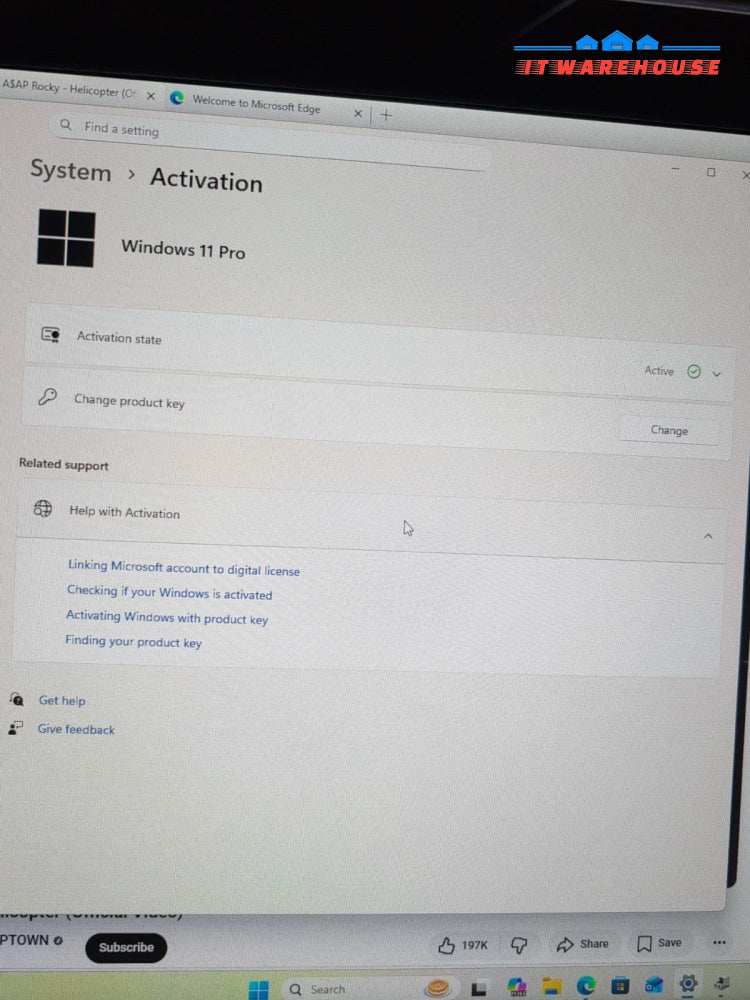
Task: Click the key icon beside Change product key
Action: [47, 397]
